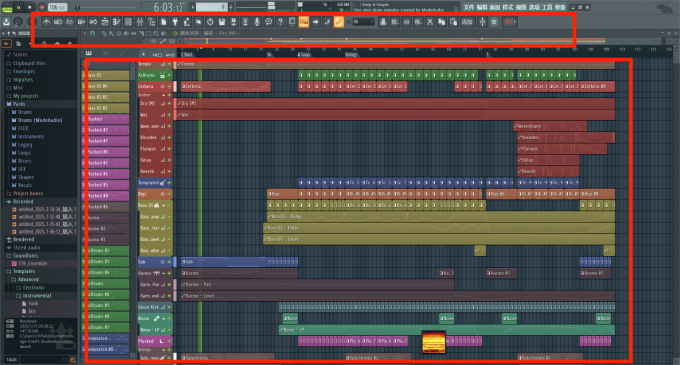Click the stop transport button
Viewport: 680px width, 365px height.
click(30, 7)
